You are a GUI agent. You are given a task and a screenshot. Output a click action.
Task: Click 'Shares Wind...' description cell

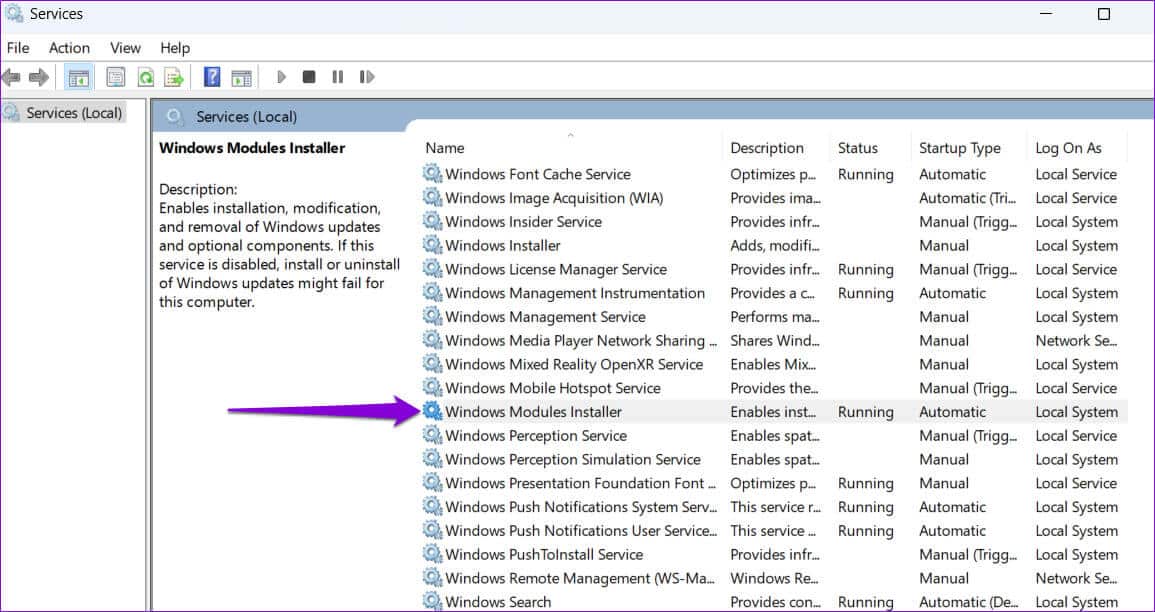775,341
